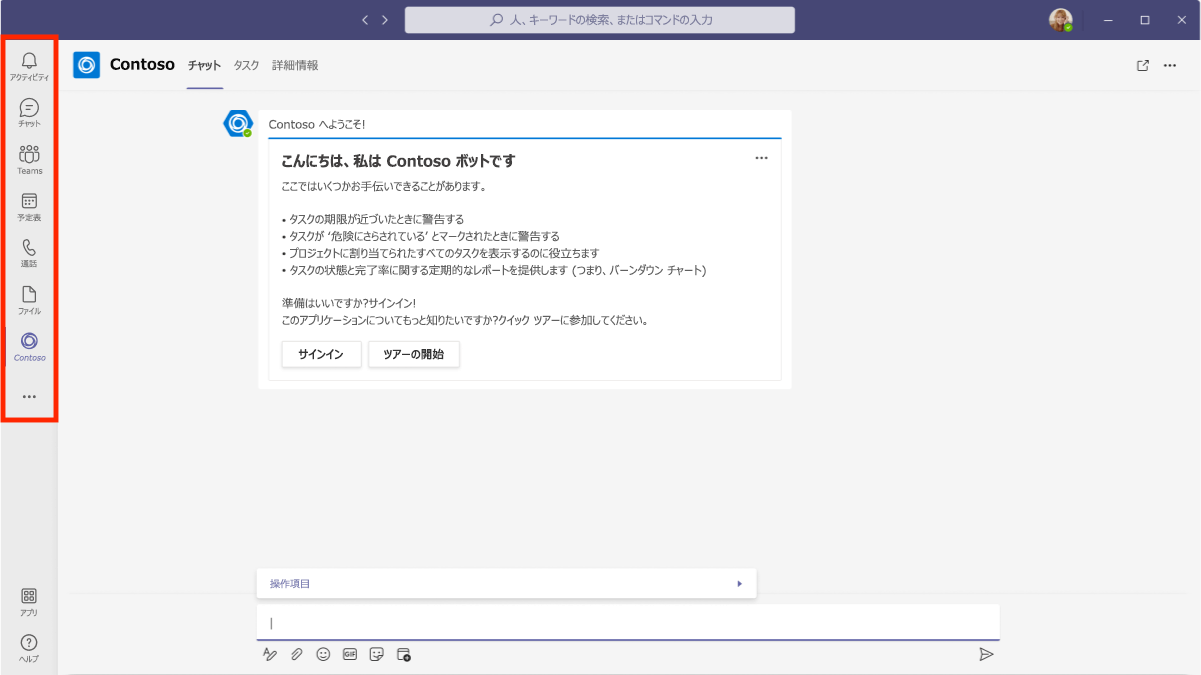Screen dimensions: 1201x675
Task: Send the message with arrow icon
Action: [x=986, y=654]
